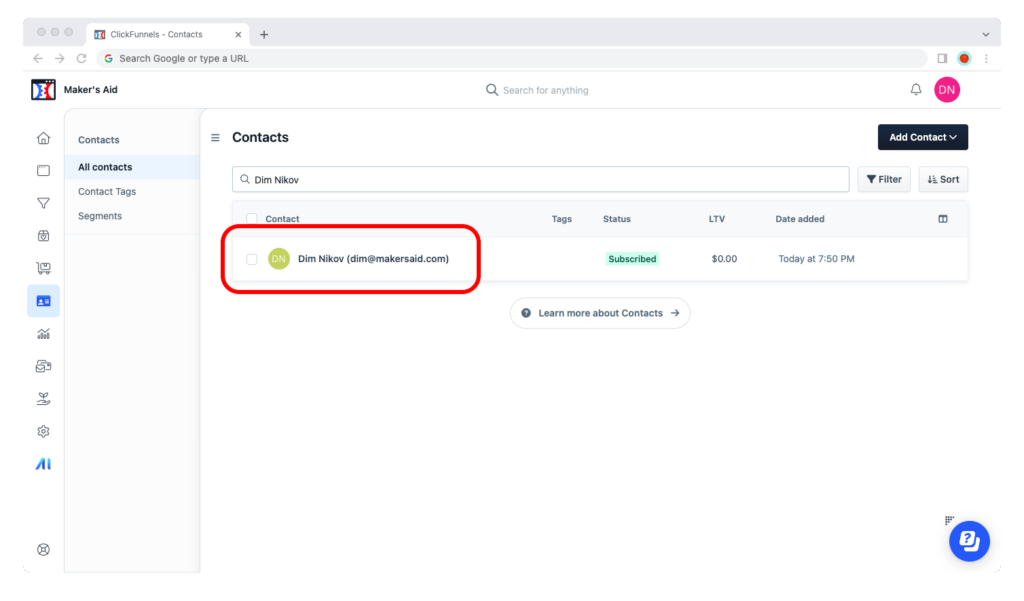Open the Sites window icon in the sidebar
This screenshot has width=1024, height=601.
[43, 171]
